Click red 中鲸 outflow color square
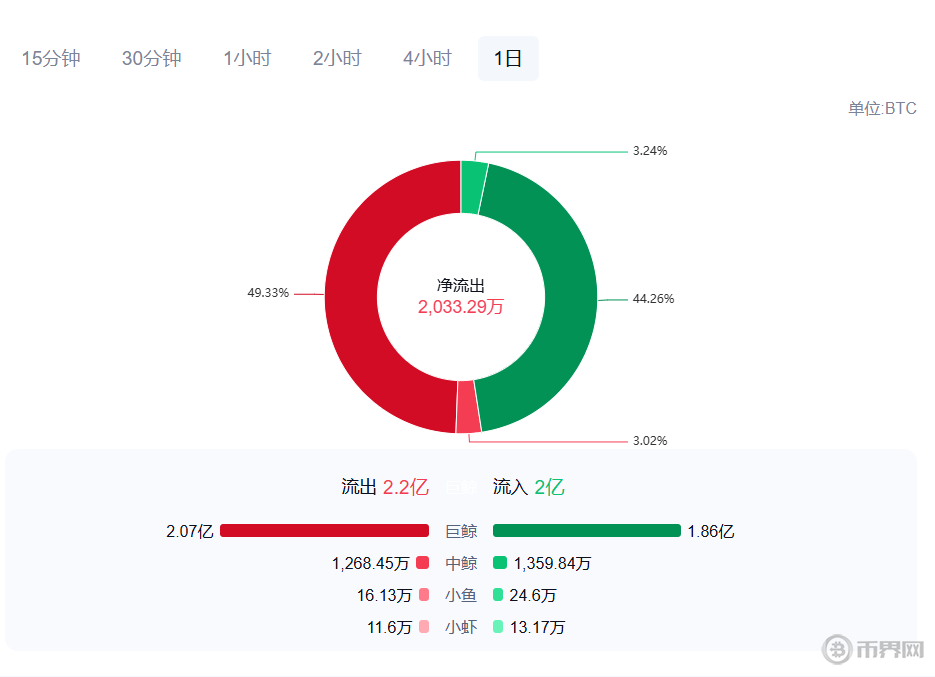The width and height of the screenshot is (935, 677). tap(423, 563)
